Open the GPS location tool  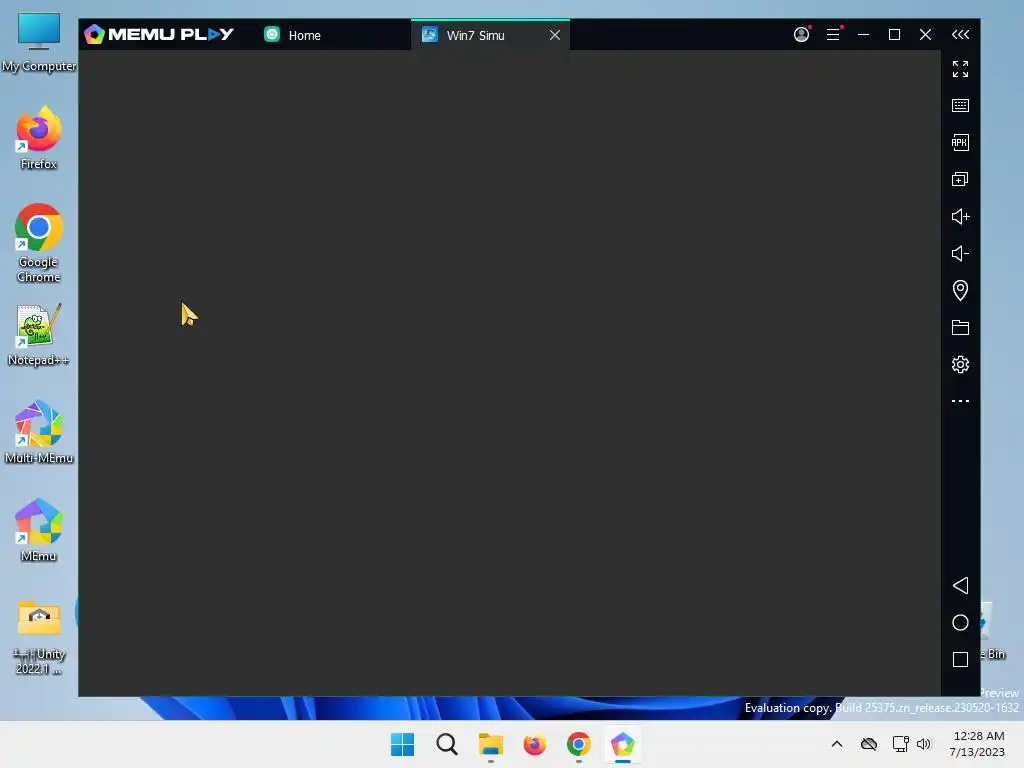point(960,290)
